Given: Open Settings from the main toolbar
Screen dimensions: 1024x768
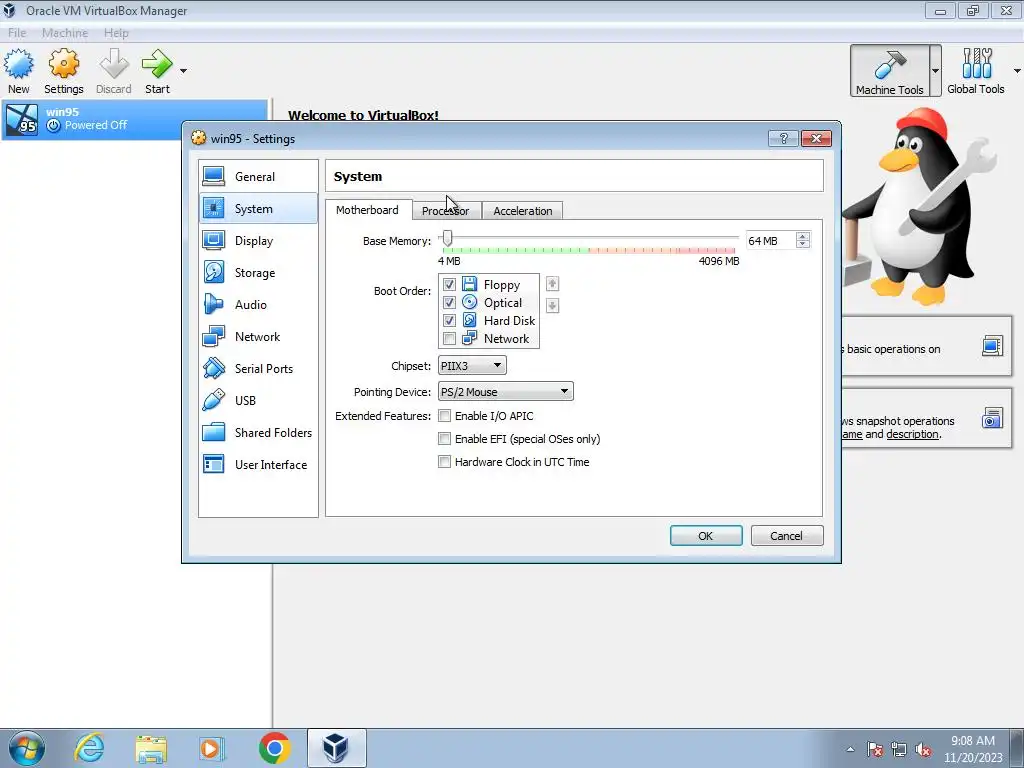Looking at the screenshot, I should (x=63, y=71).
